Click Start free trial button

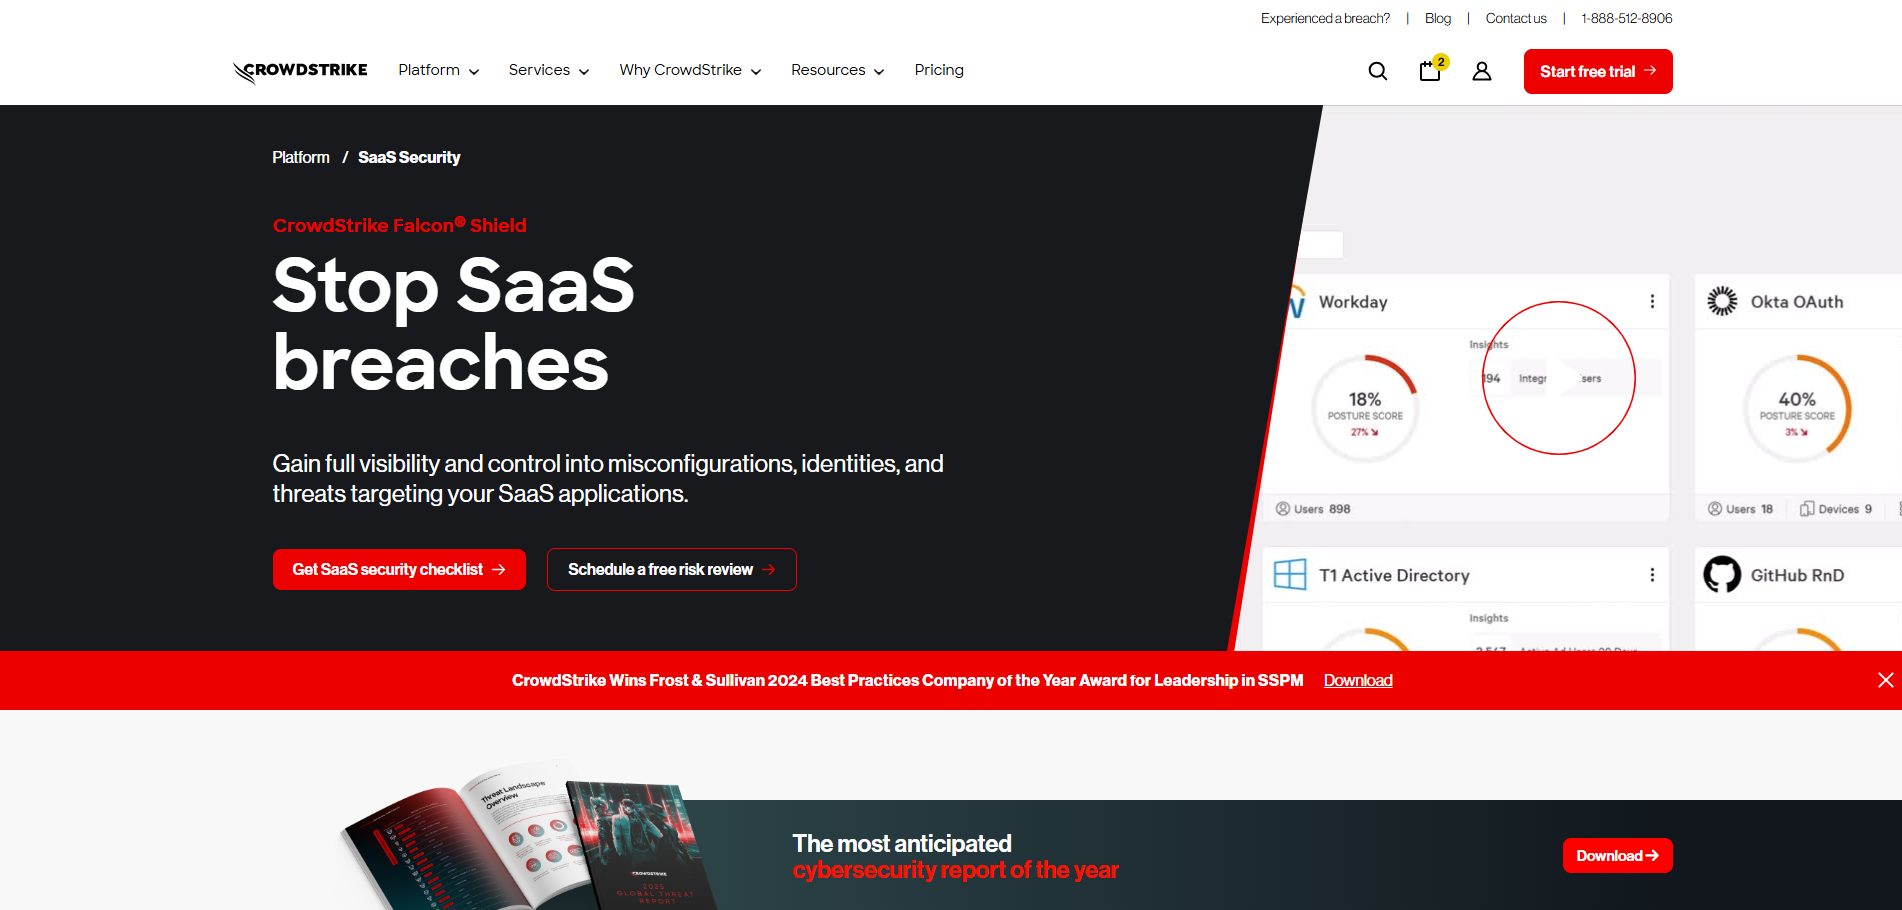tap(1597, 71)
